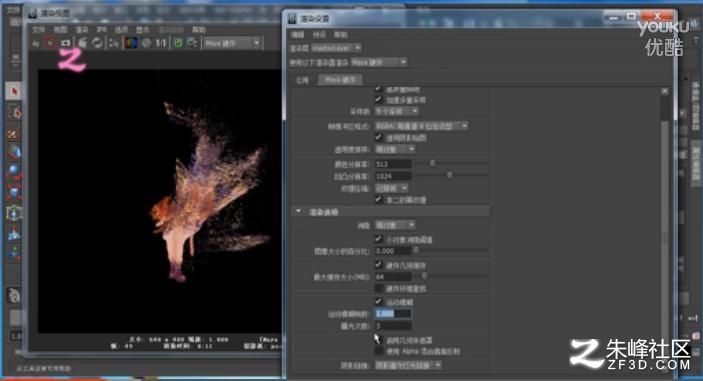Toggle the hardware geometry cache checkbox
Viewport: 703px width, 381px height.
pyautogui.click(x=378, y=265)
